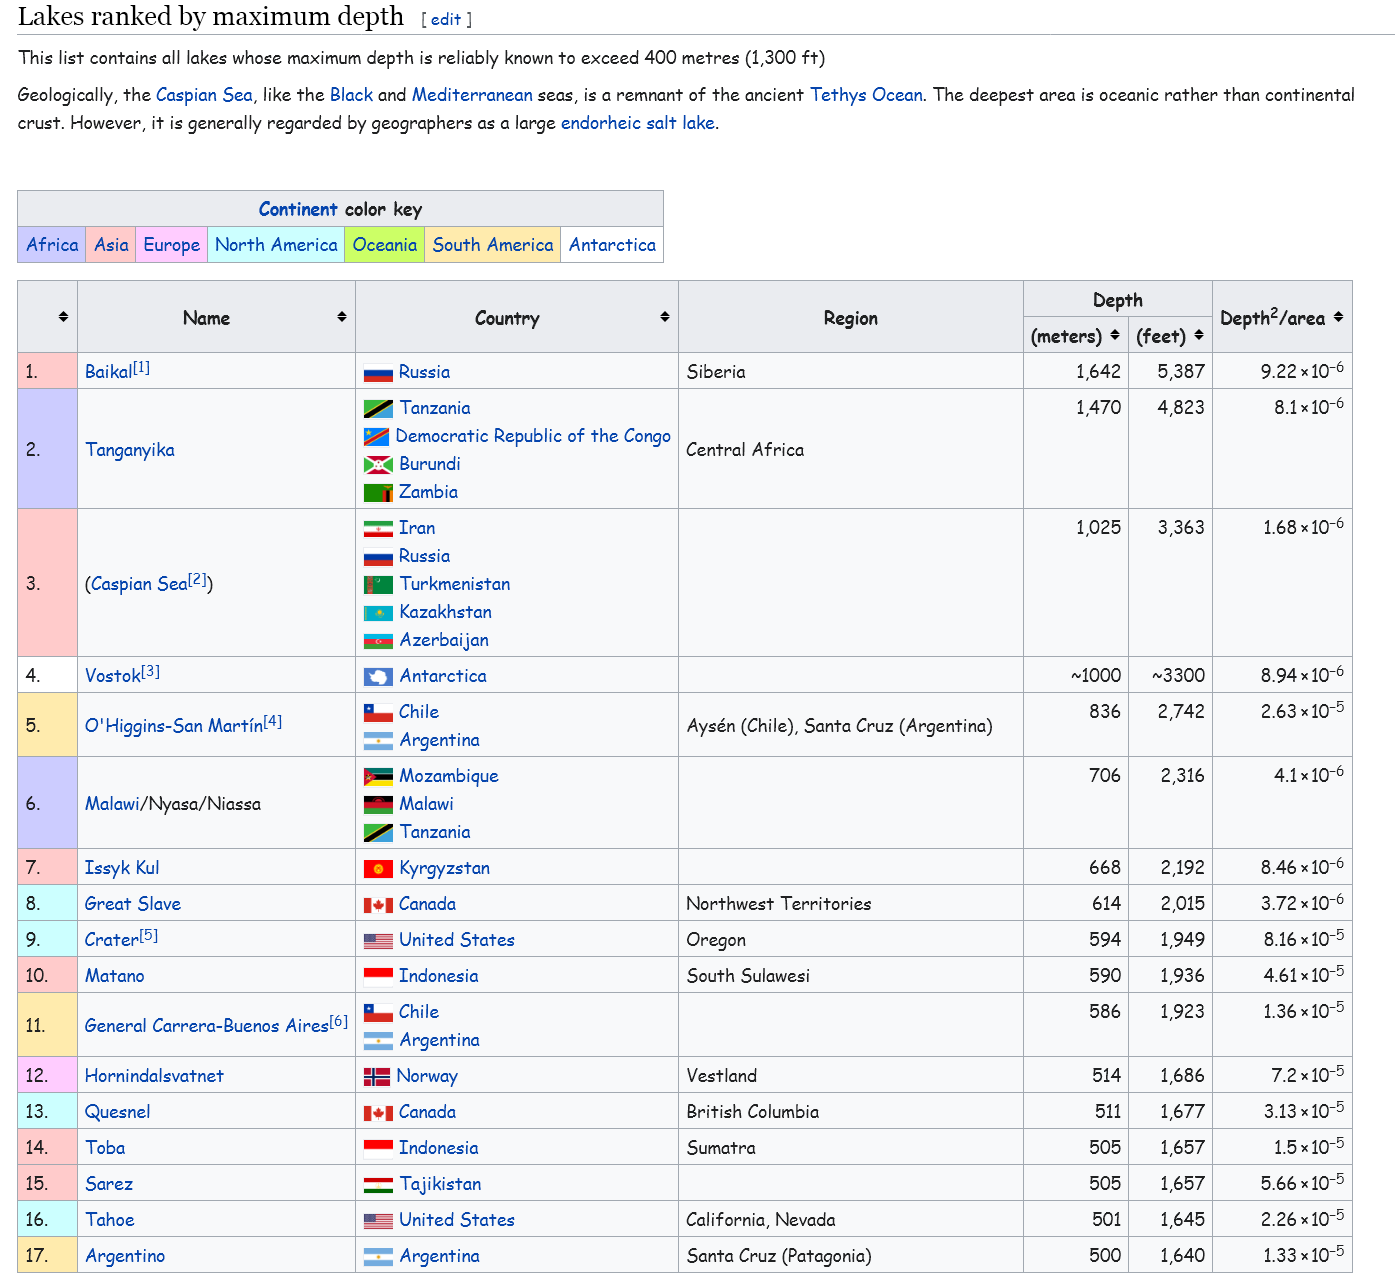Click the Tajikistan flag icon
Image resolution: width=1395 pixels, height=1273 pixels.
point(378,1185)
